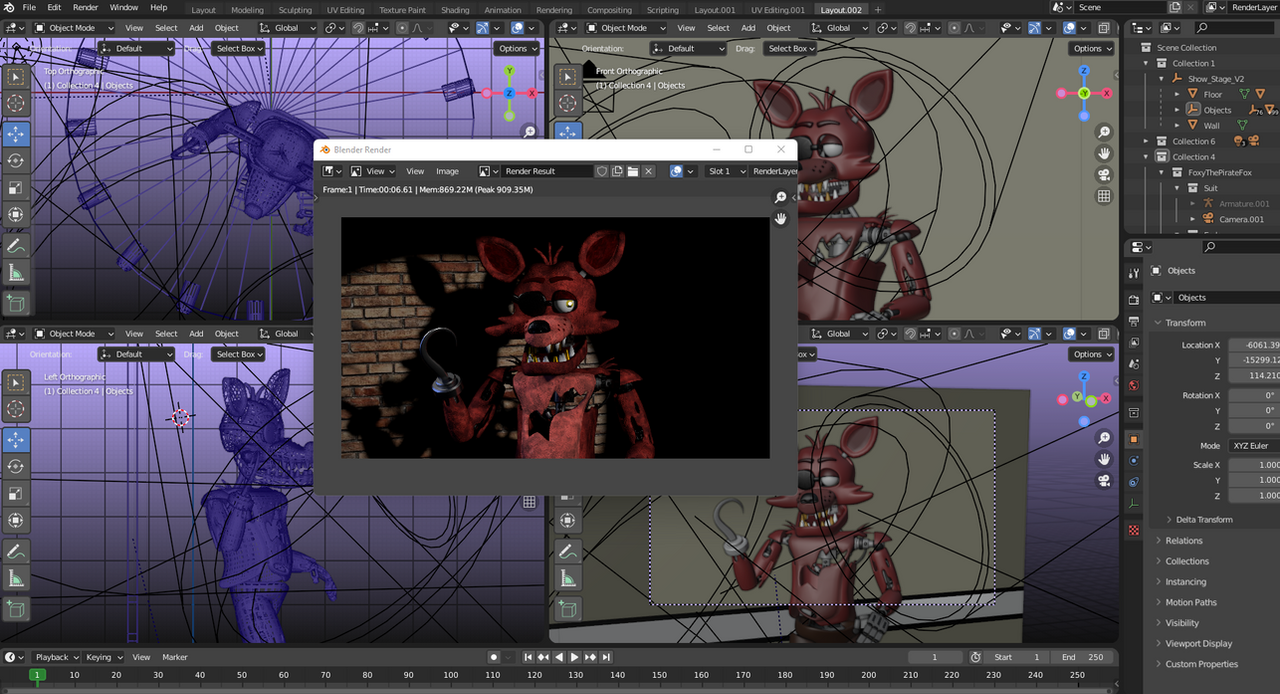Choose the Measure tool in Left Orthographic viewport
This screenshot has height=694, width=1280.
pyautogui.click(x=16, y=578)
